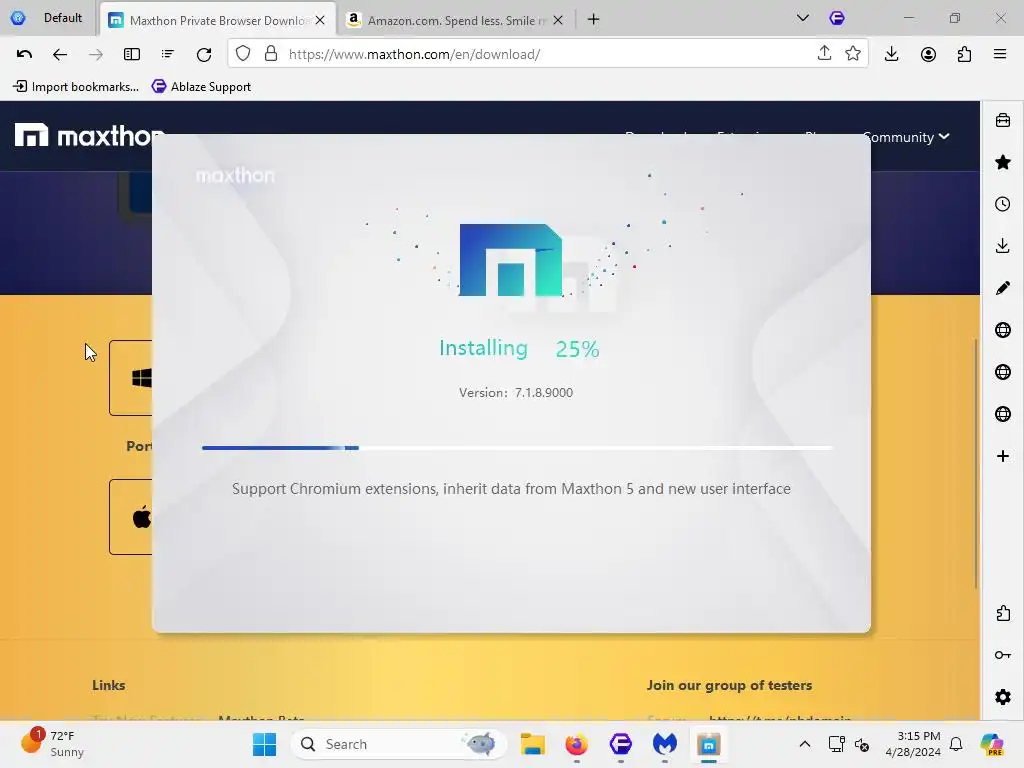
Task: Open File Explorer from taskbar
Action: click(x=532, y=744)
